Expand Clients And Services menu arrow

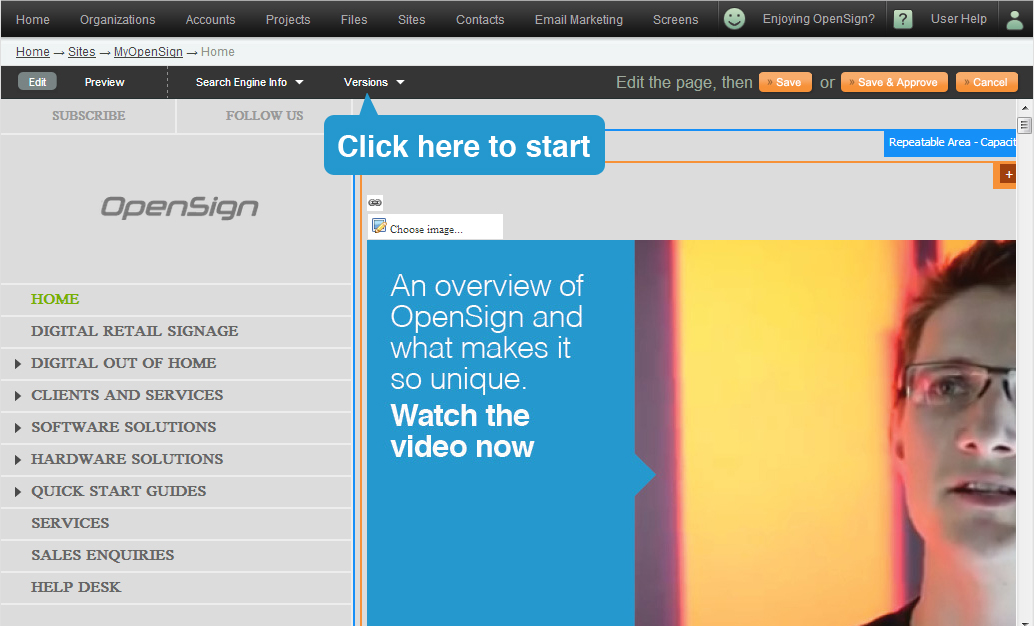click(18, 396)
